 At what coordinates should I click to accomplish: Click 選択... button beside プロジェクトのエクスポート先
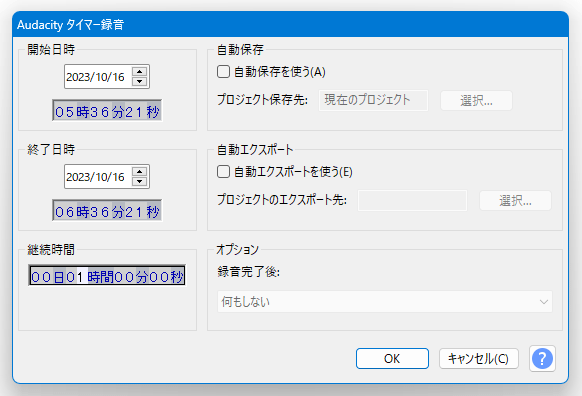515,201
